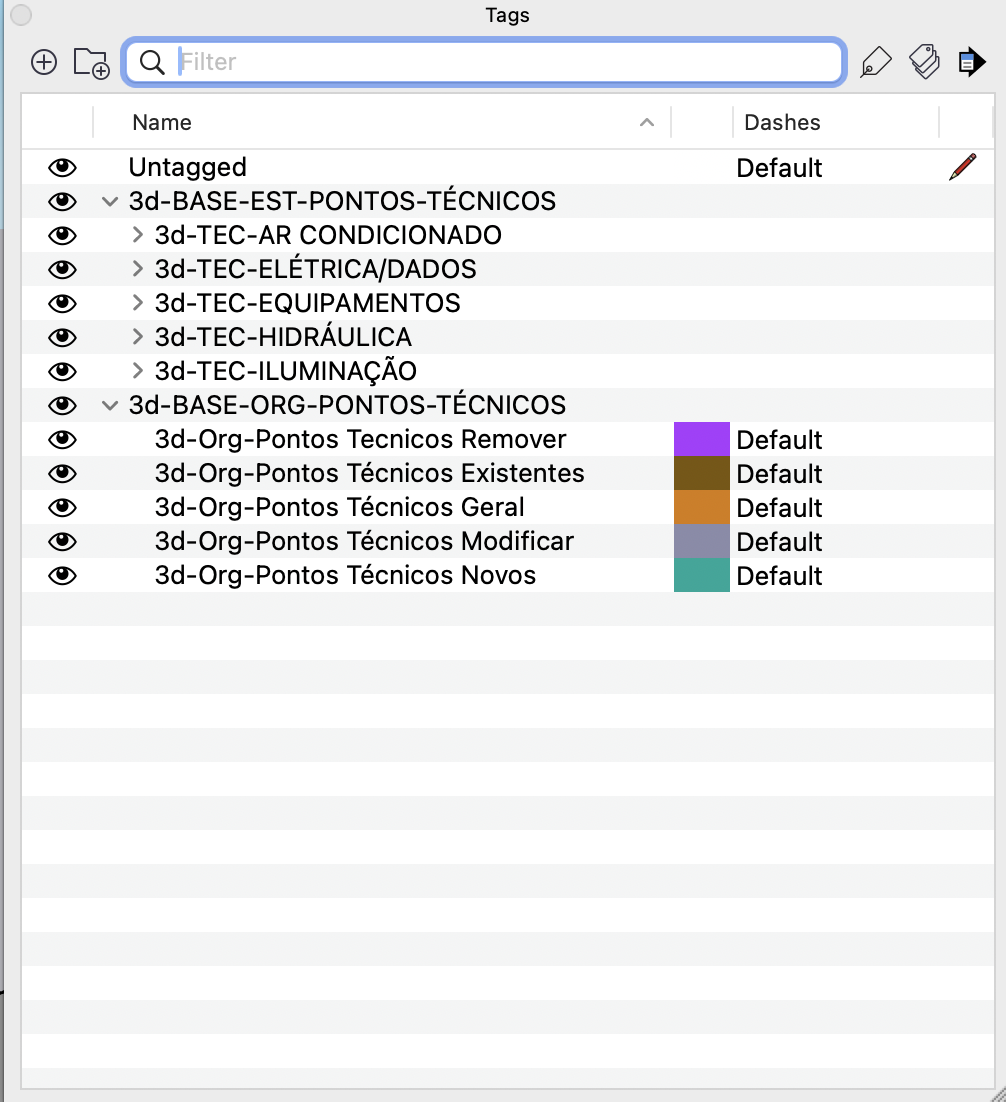The image size is (1006, 1102).
Task: Toggle visibility of 3d-BASE-EST-PONTOS-TÉCNICOS folder
Action: pos(62,201)
